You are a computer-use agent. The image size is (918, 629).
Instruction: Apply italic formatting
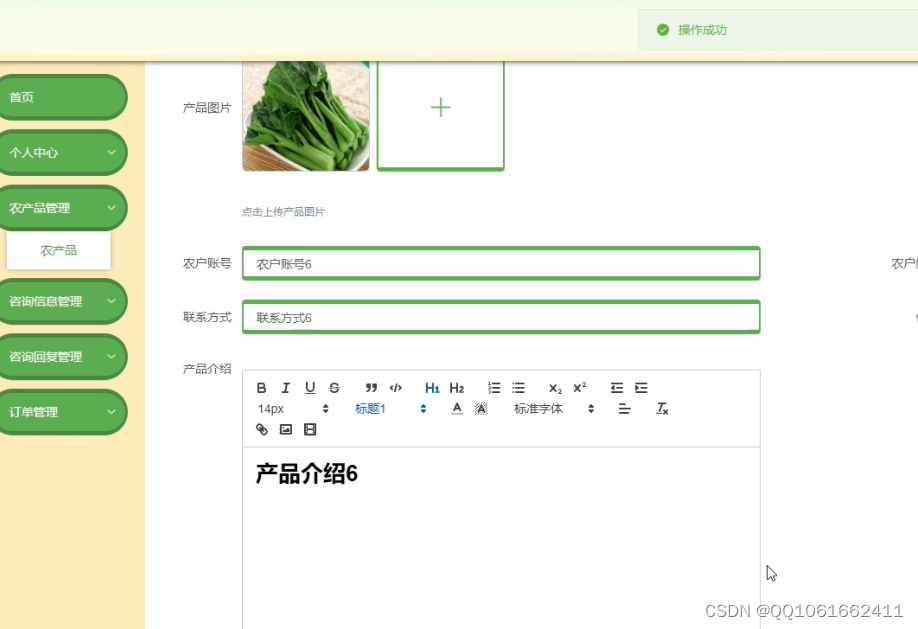[x=286, y=388]
